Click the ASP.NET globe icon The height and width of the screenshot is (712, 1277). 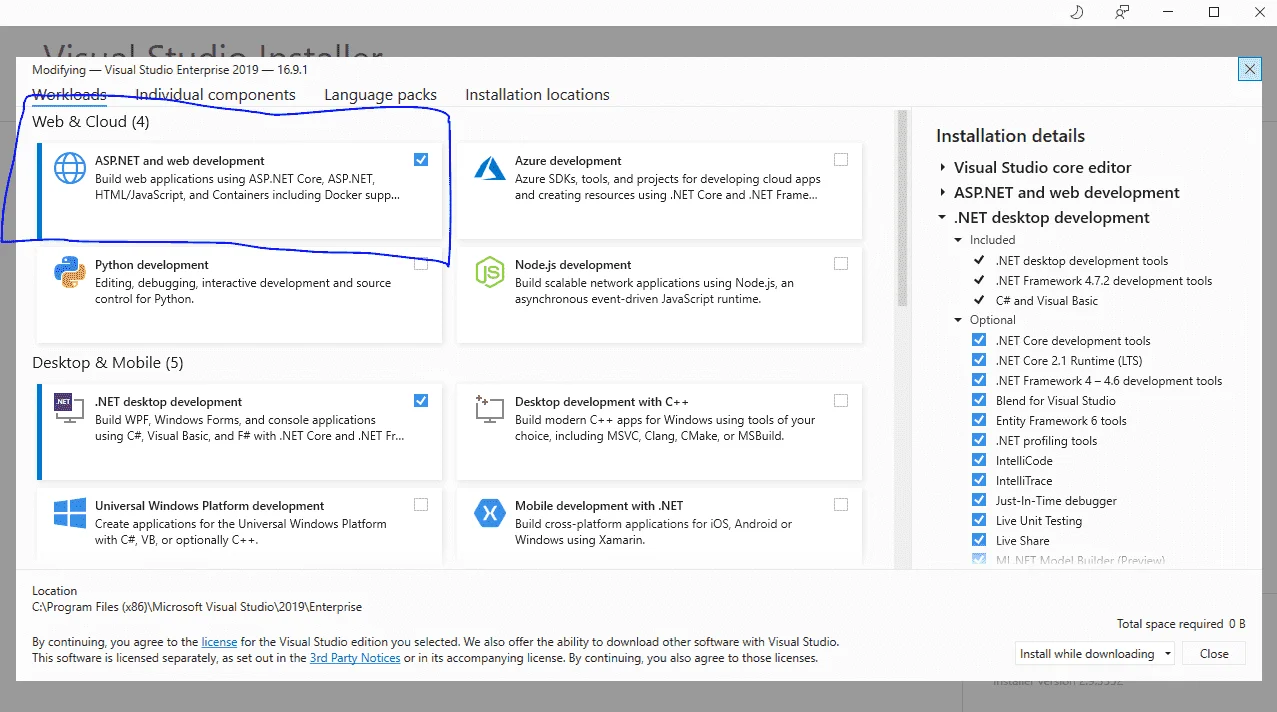click(x=70, y=169)
